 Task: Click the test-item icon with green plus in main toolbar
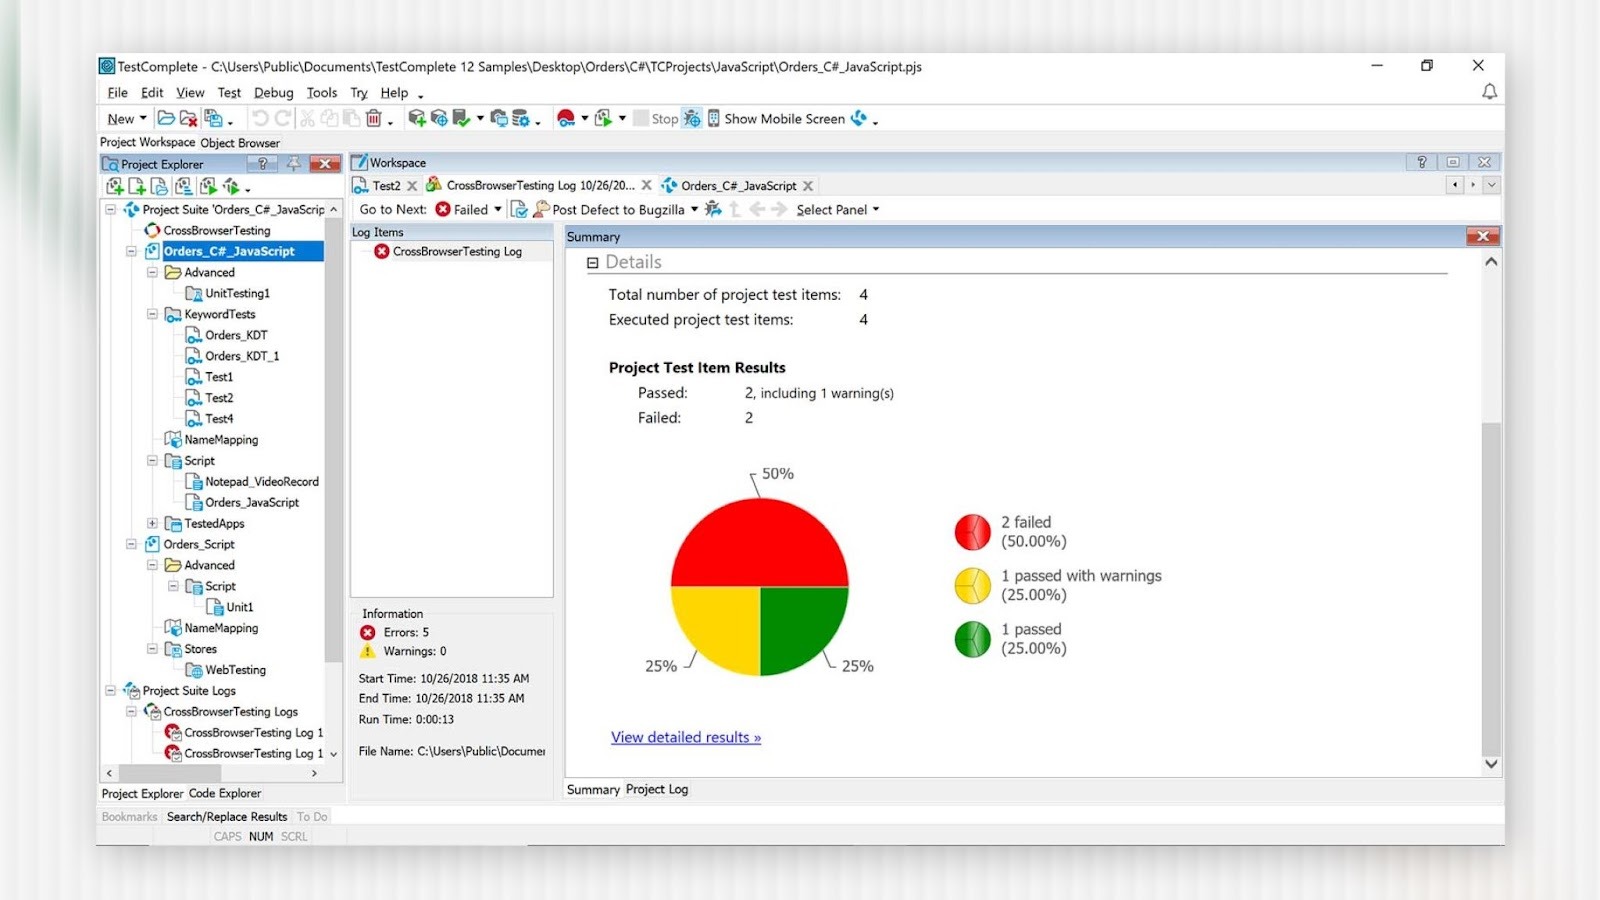click(417, 118)
